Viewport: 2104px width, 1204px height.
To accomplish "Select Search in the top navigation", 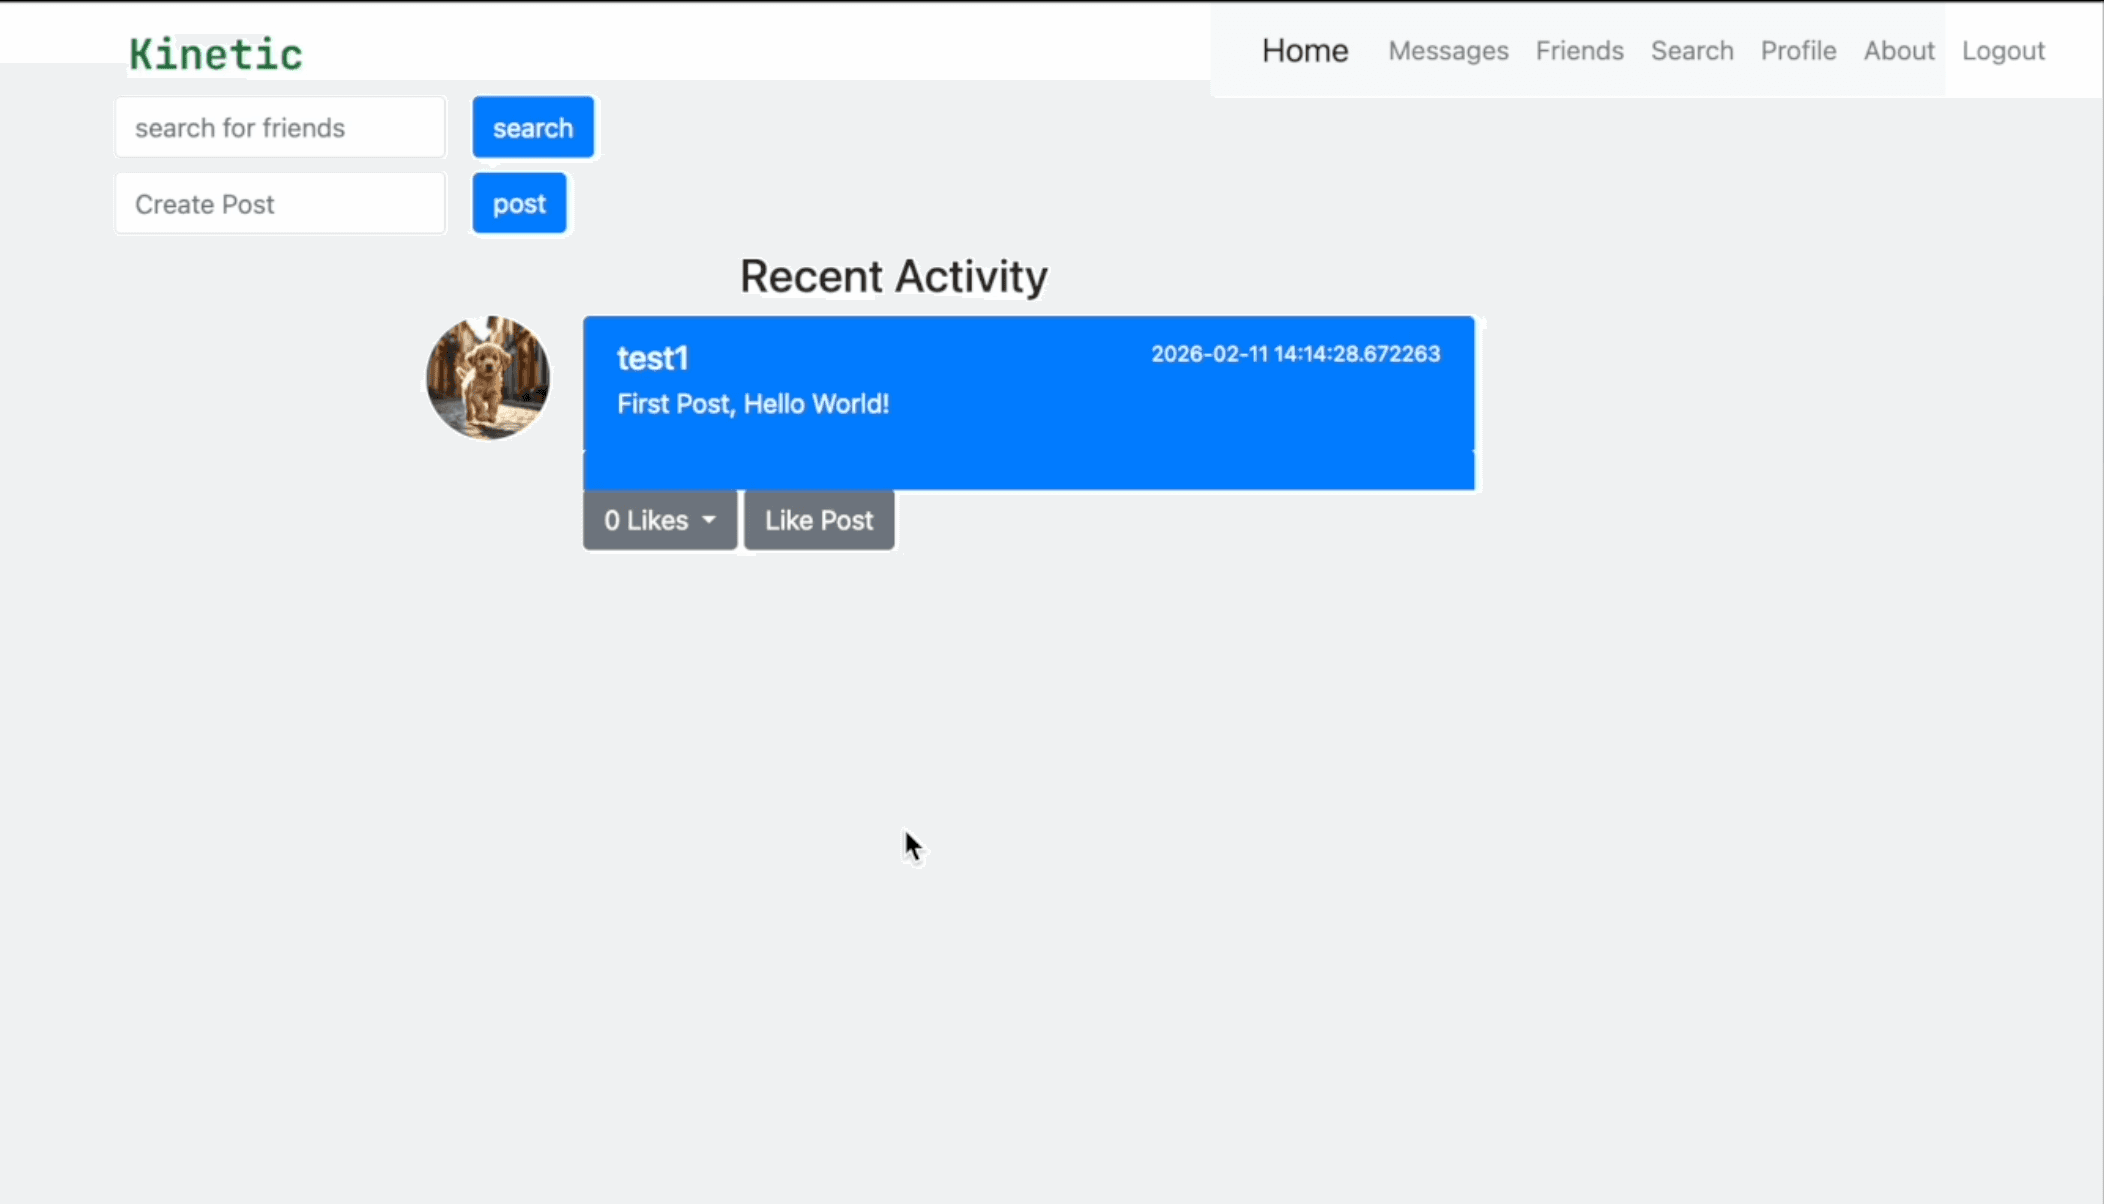I will coord(1691,51).
